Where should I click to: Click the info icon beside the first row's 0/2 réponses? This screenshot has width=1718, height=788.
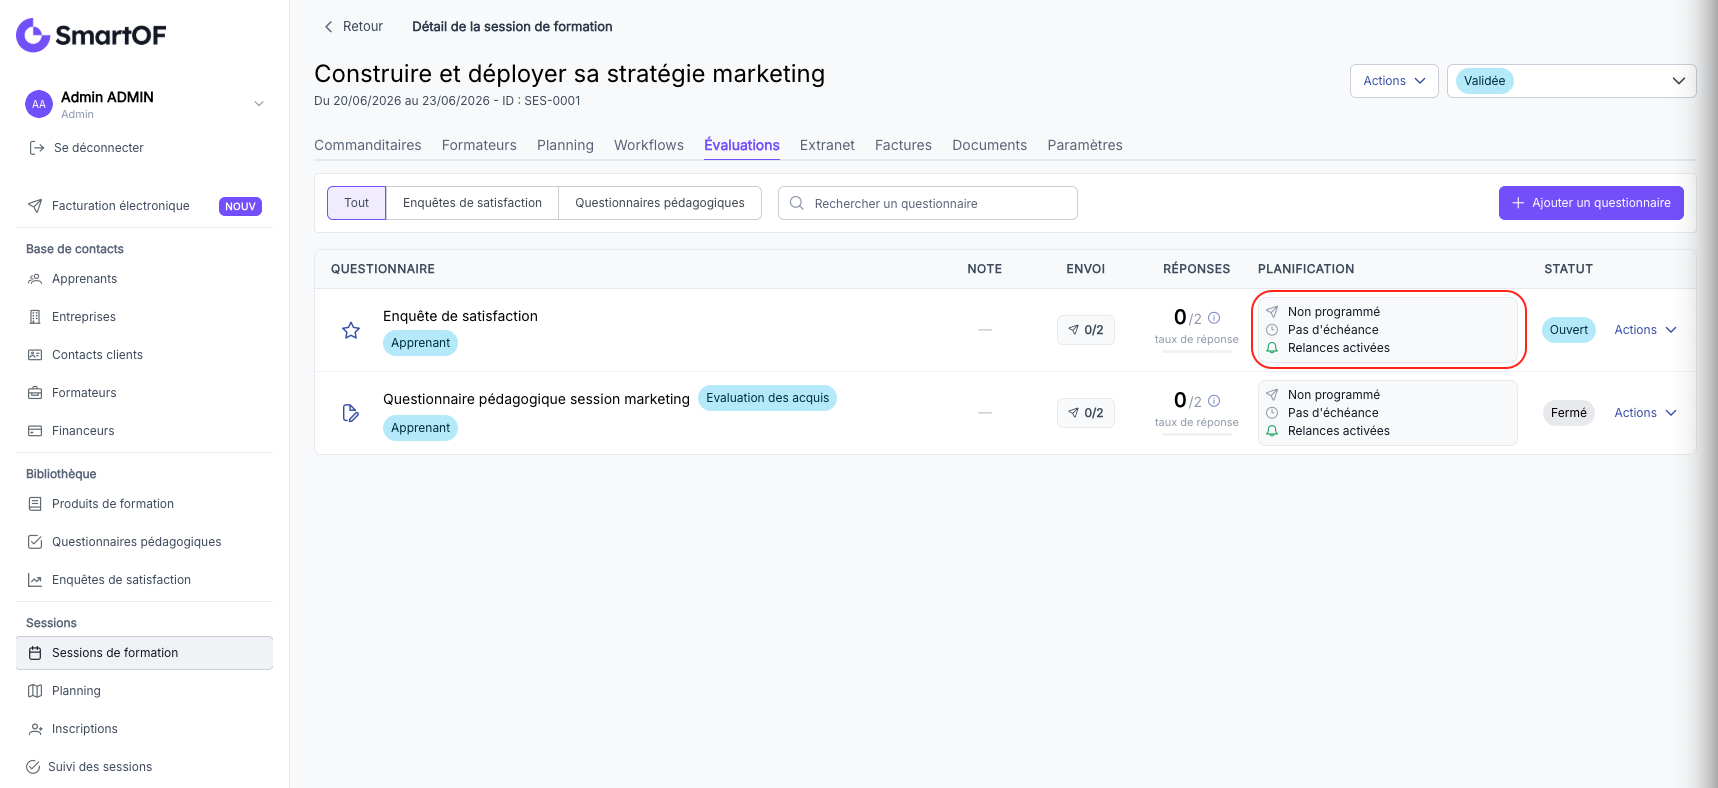coord(1214,318)
